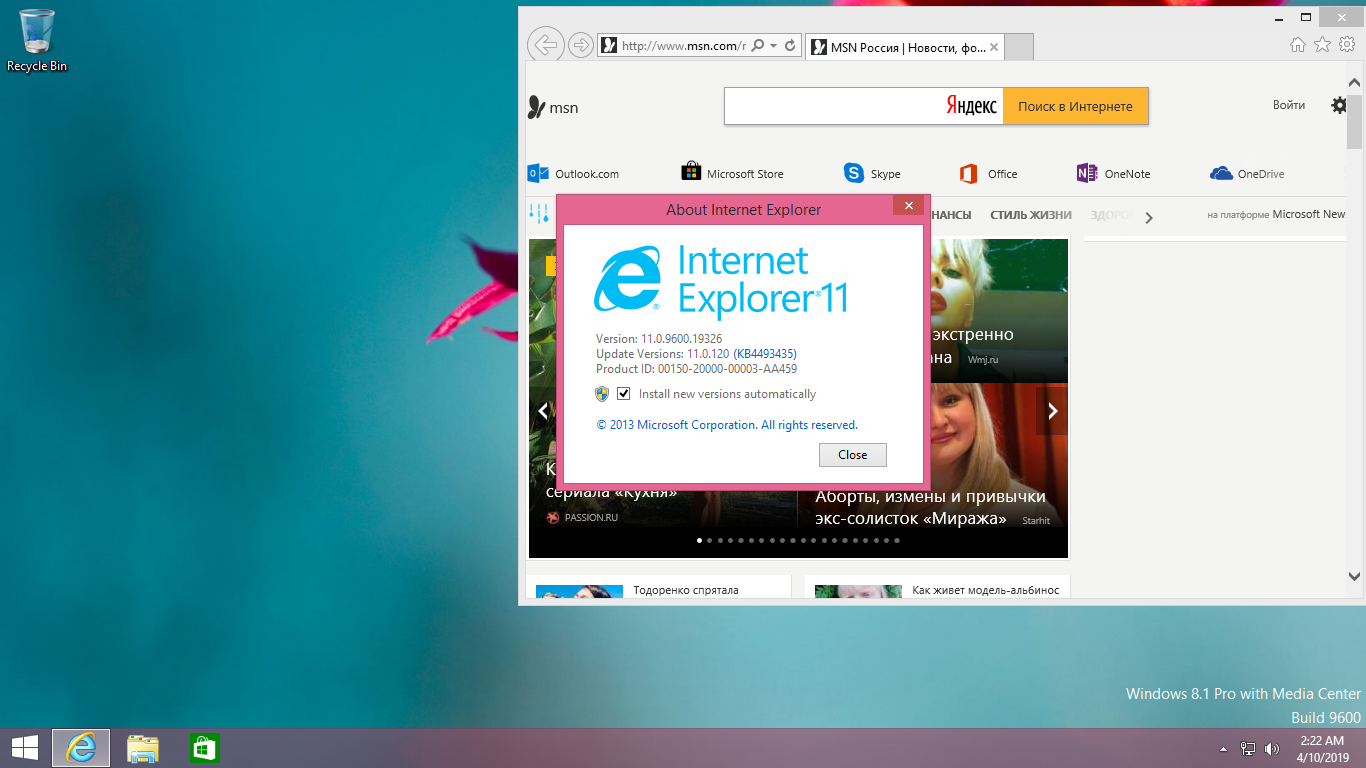Select the MSN Россия tab
This screenshot has height=768, width=1366.
(904, 47)
